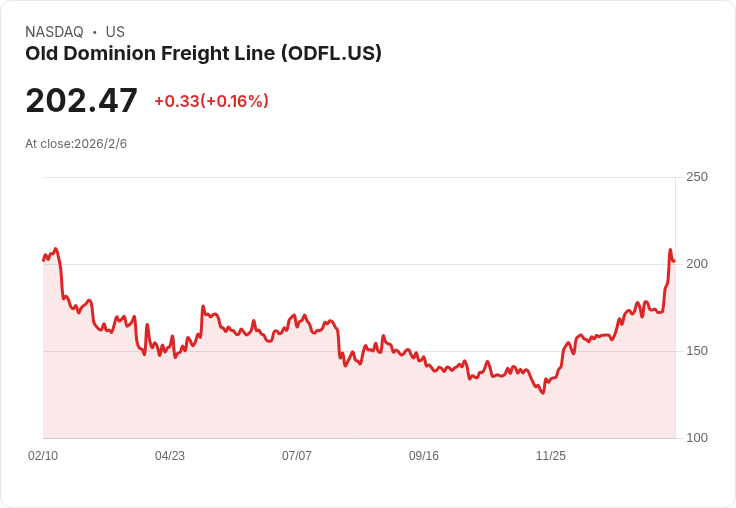Image resolution: width=736 pixels, height=508 pixels.
Task: Click the 04/23 date axis label
Action: [x=170, y=456]
